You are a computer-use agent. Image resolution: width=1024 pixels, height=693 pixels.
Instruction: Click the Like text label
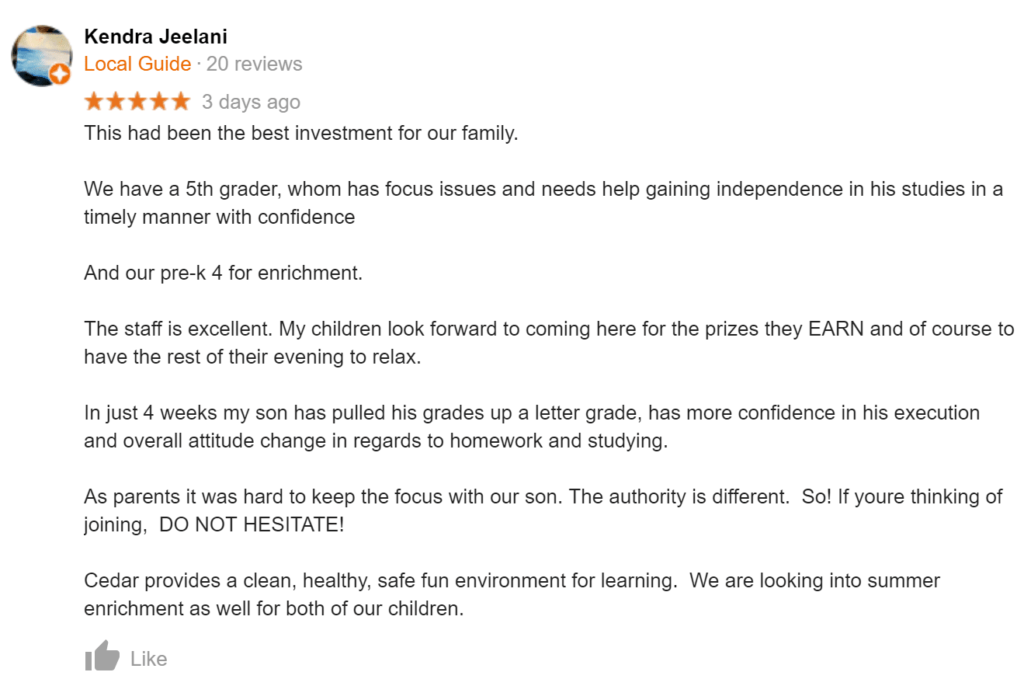[x=149, y=658]
